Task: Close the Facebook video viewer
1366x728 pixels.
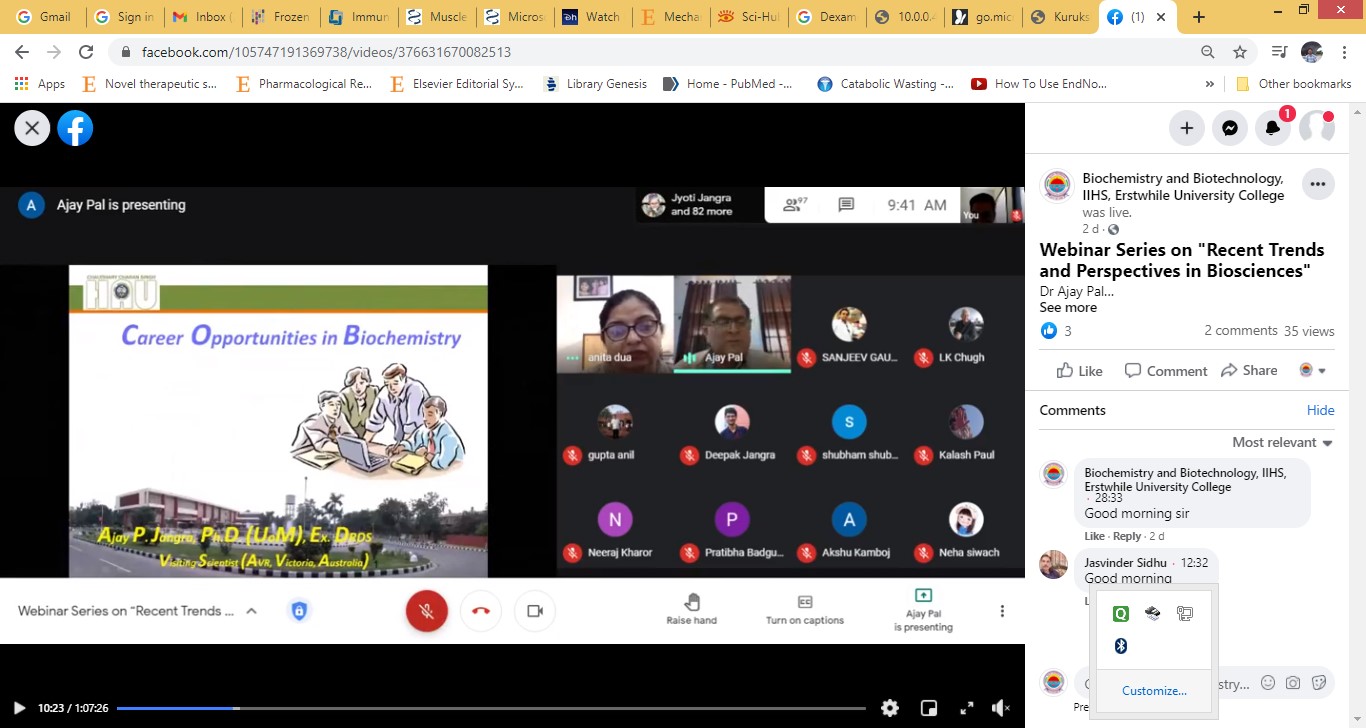Action: tap(32, 128)
